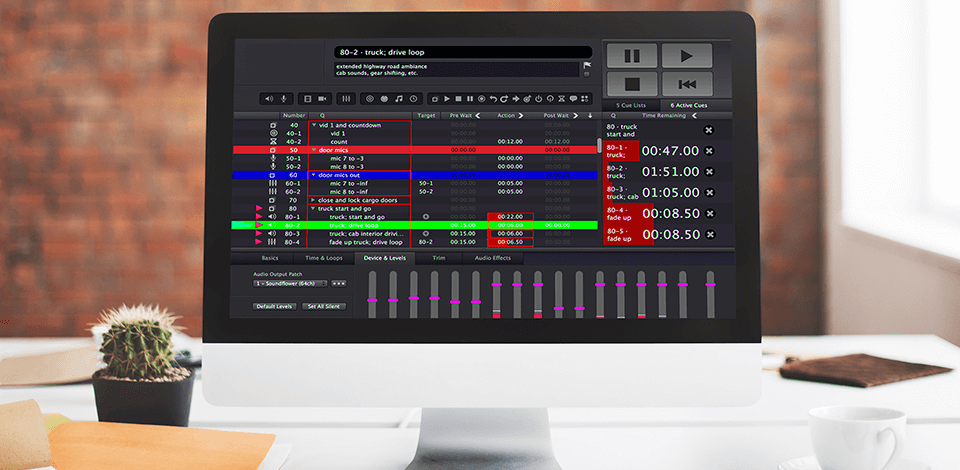This screenshot has height=470, width=960.
Task: Click the rightmost level fader handle
Action: (x=710, y=285)
